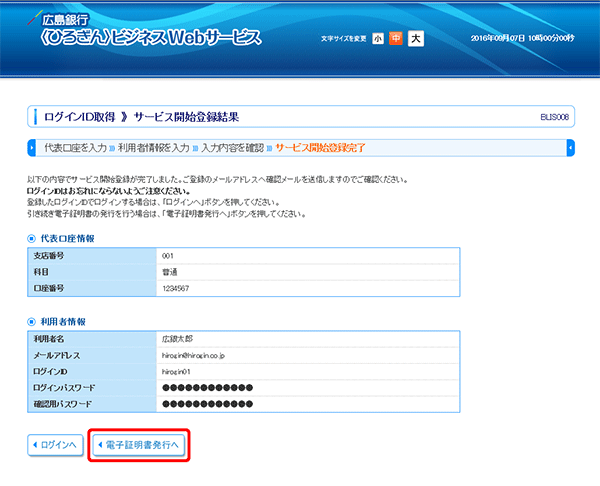Set font size to small (小)
The image size is (600, 486).
point(378,39)
